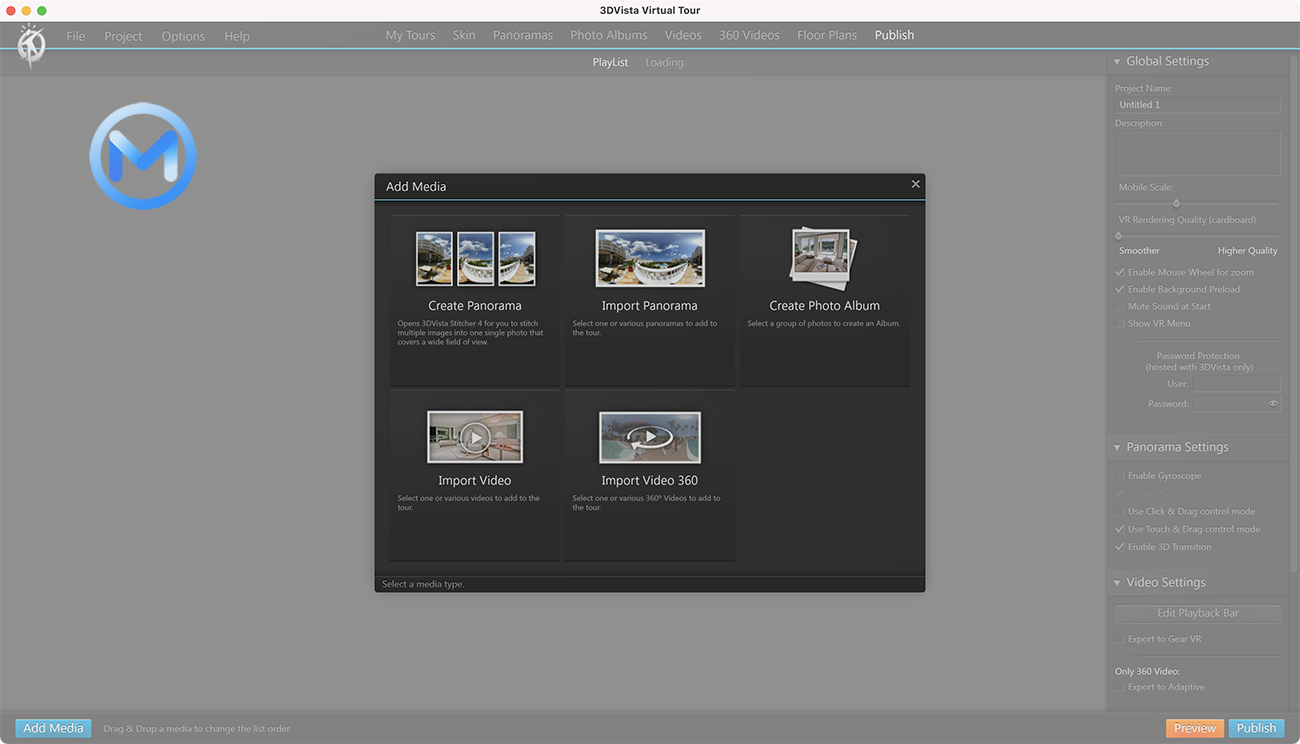Click the Import Panorama thumbnail image
Viewport: 1300px width, 744px height.
(x=650, y=258)
